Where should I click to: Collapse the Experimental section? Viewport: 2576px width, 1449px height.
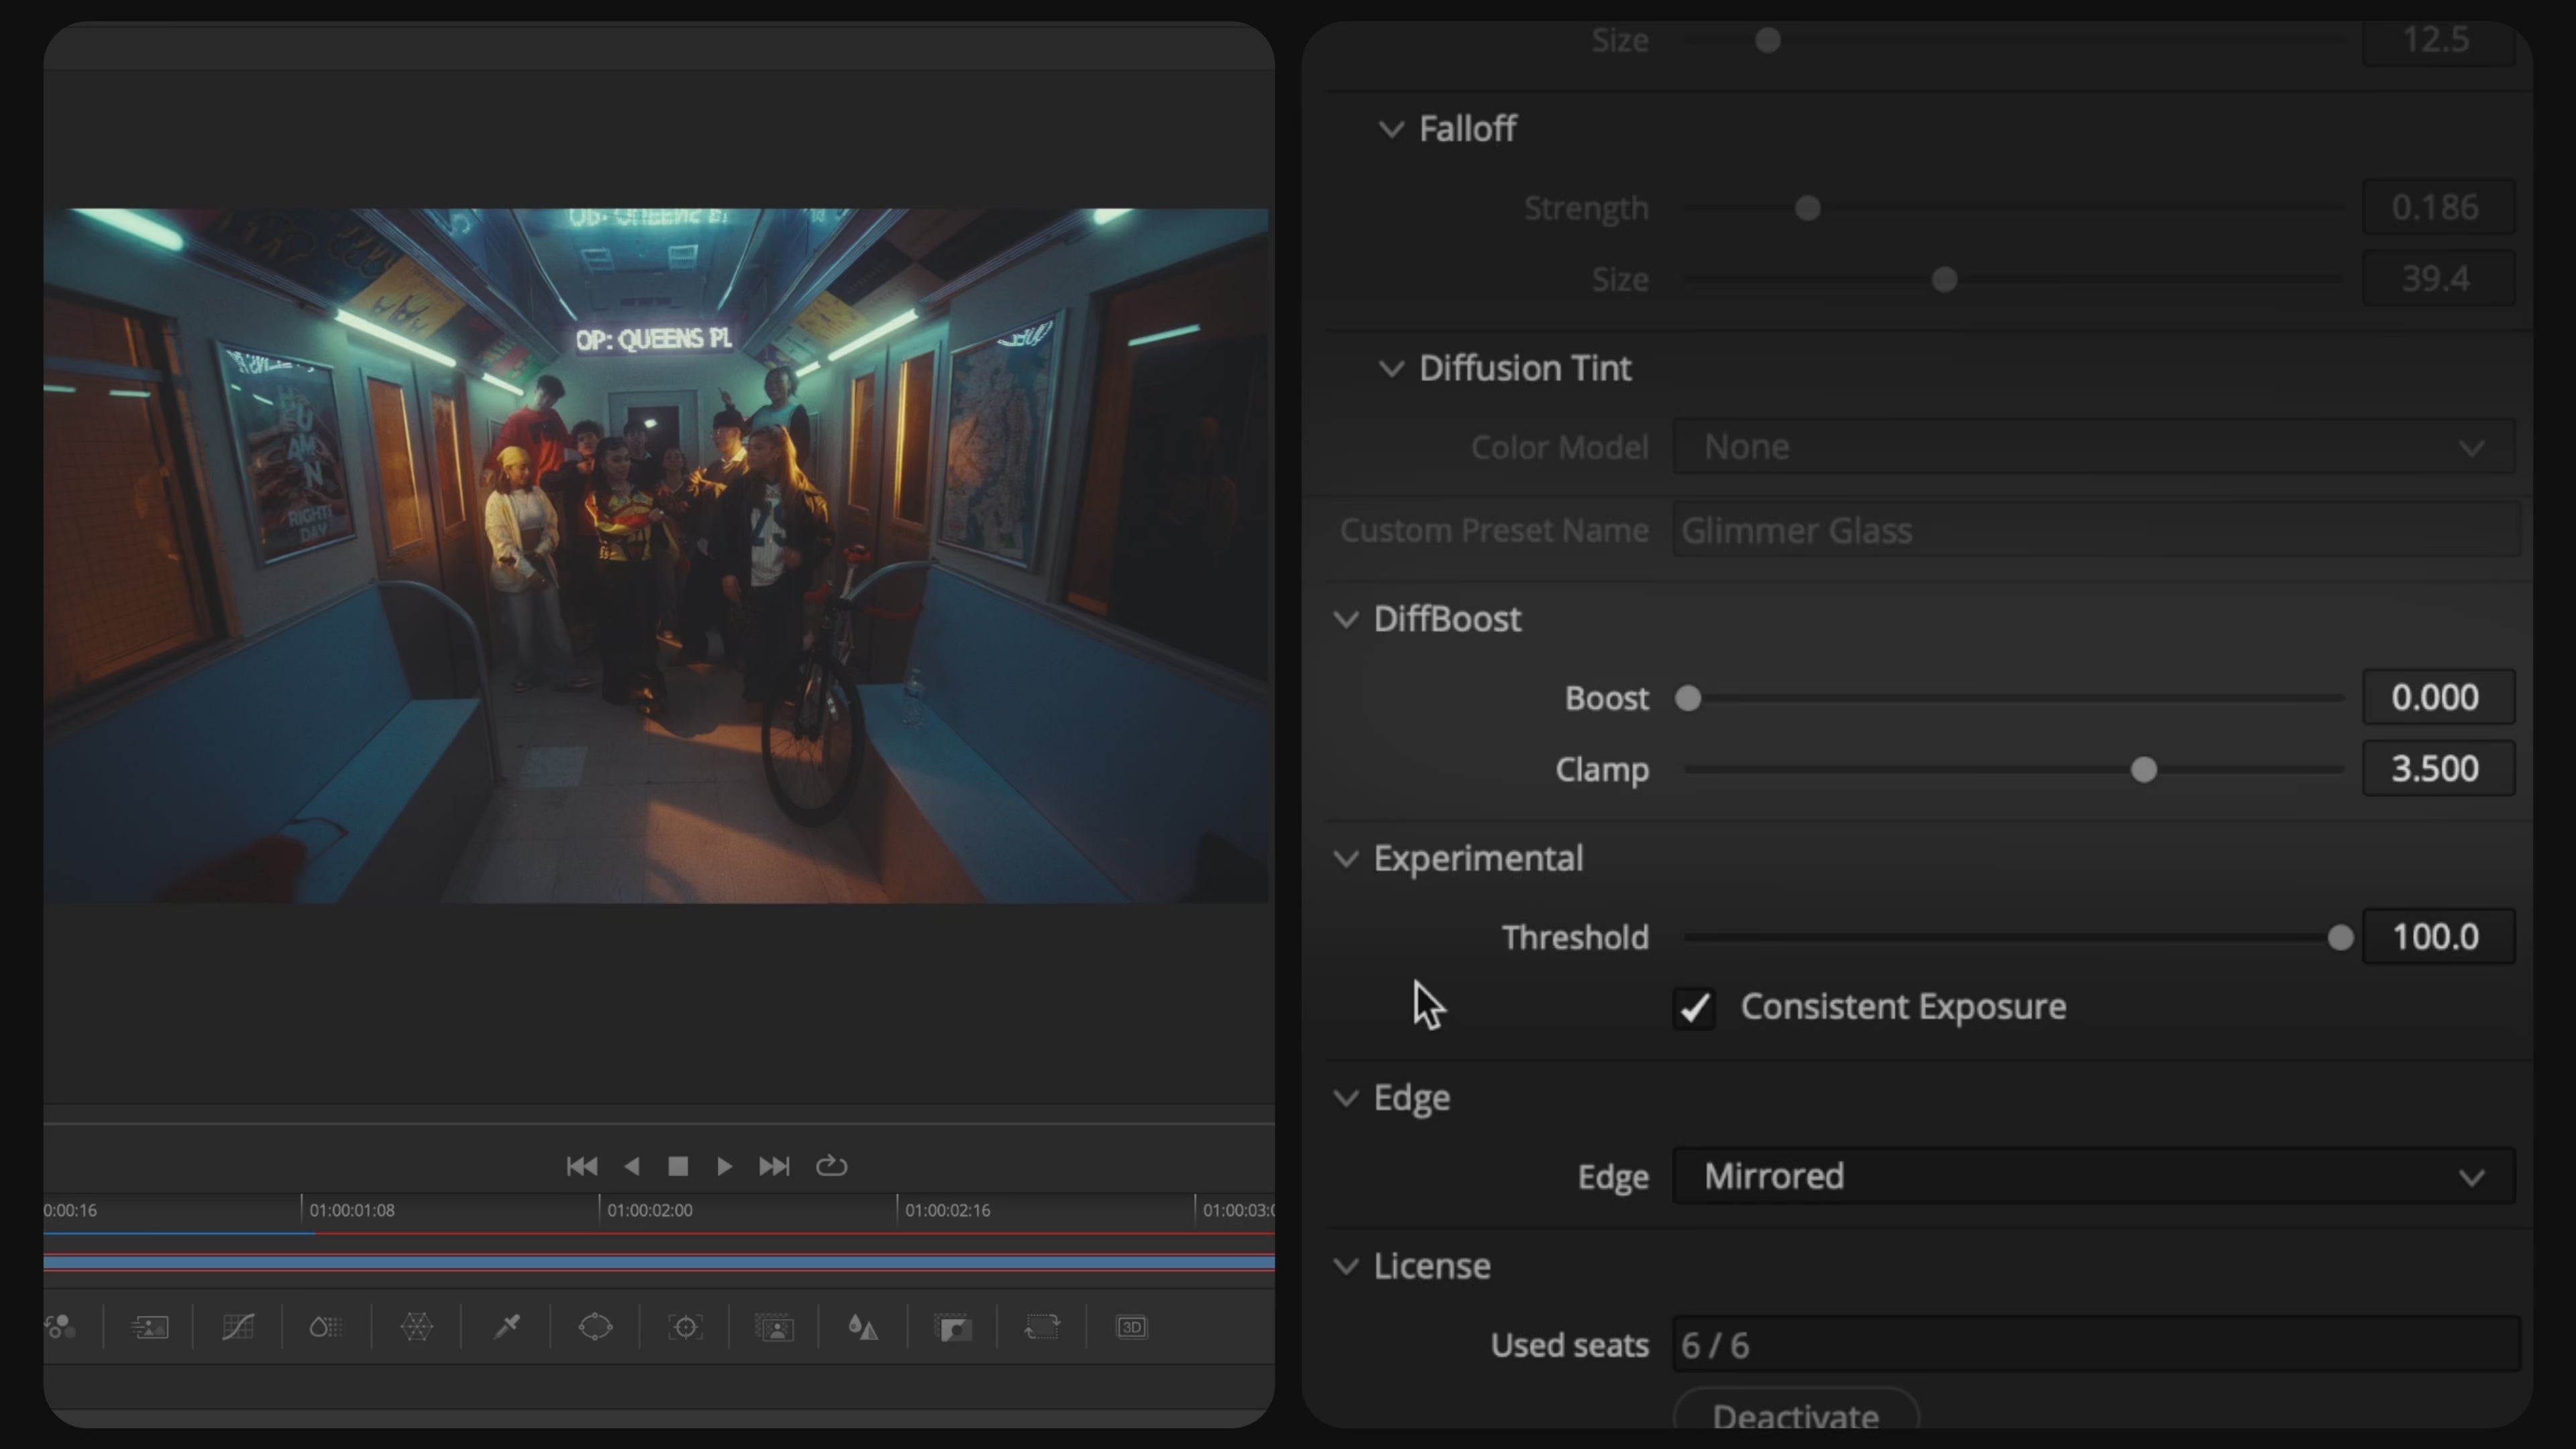tap(1346, 858)
